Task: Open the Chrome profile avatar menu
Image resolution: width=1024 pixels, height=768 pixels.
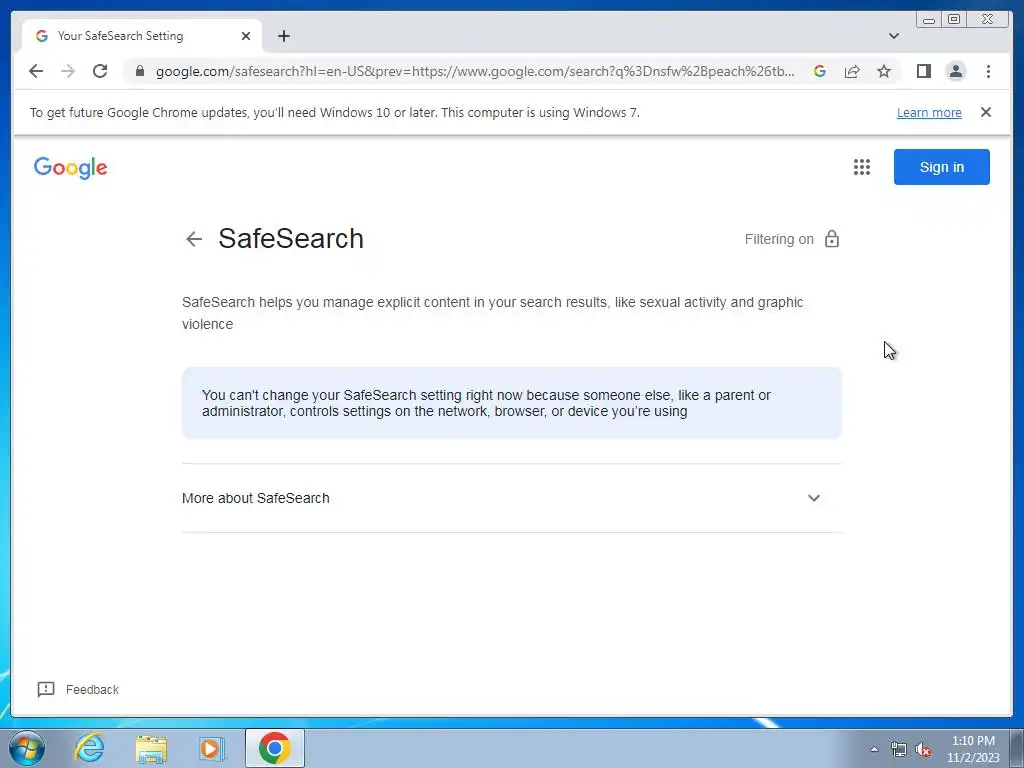Action: pyautogui.click(x=955, y=71)
